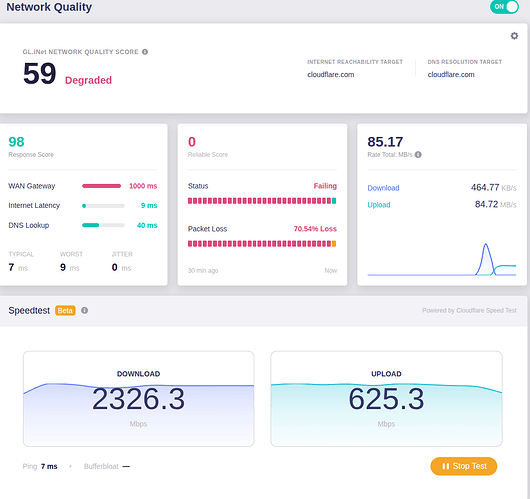
Task: Click Powered by Cloudflare Speed Test text
Action: coord(469,310)
